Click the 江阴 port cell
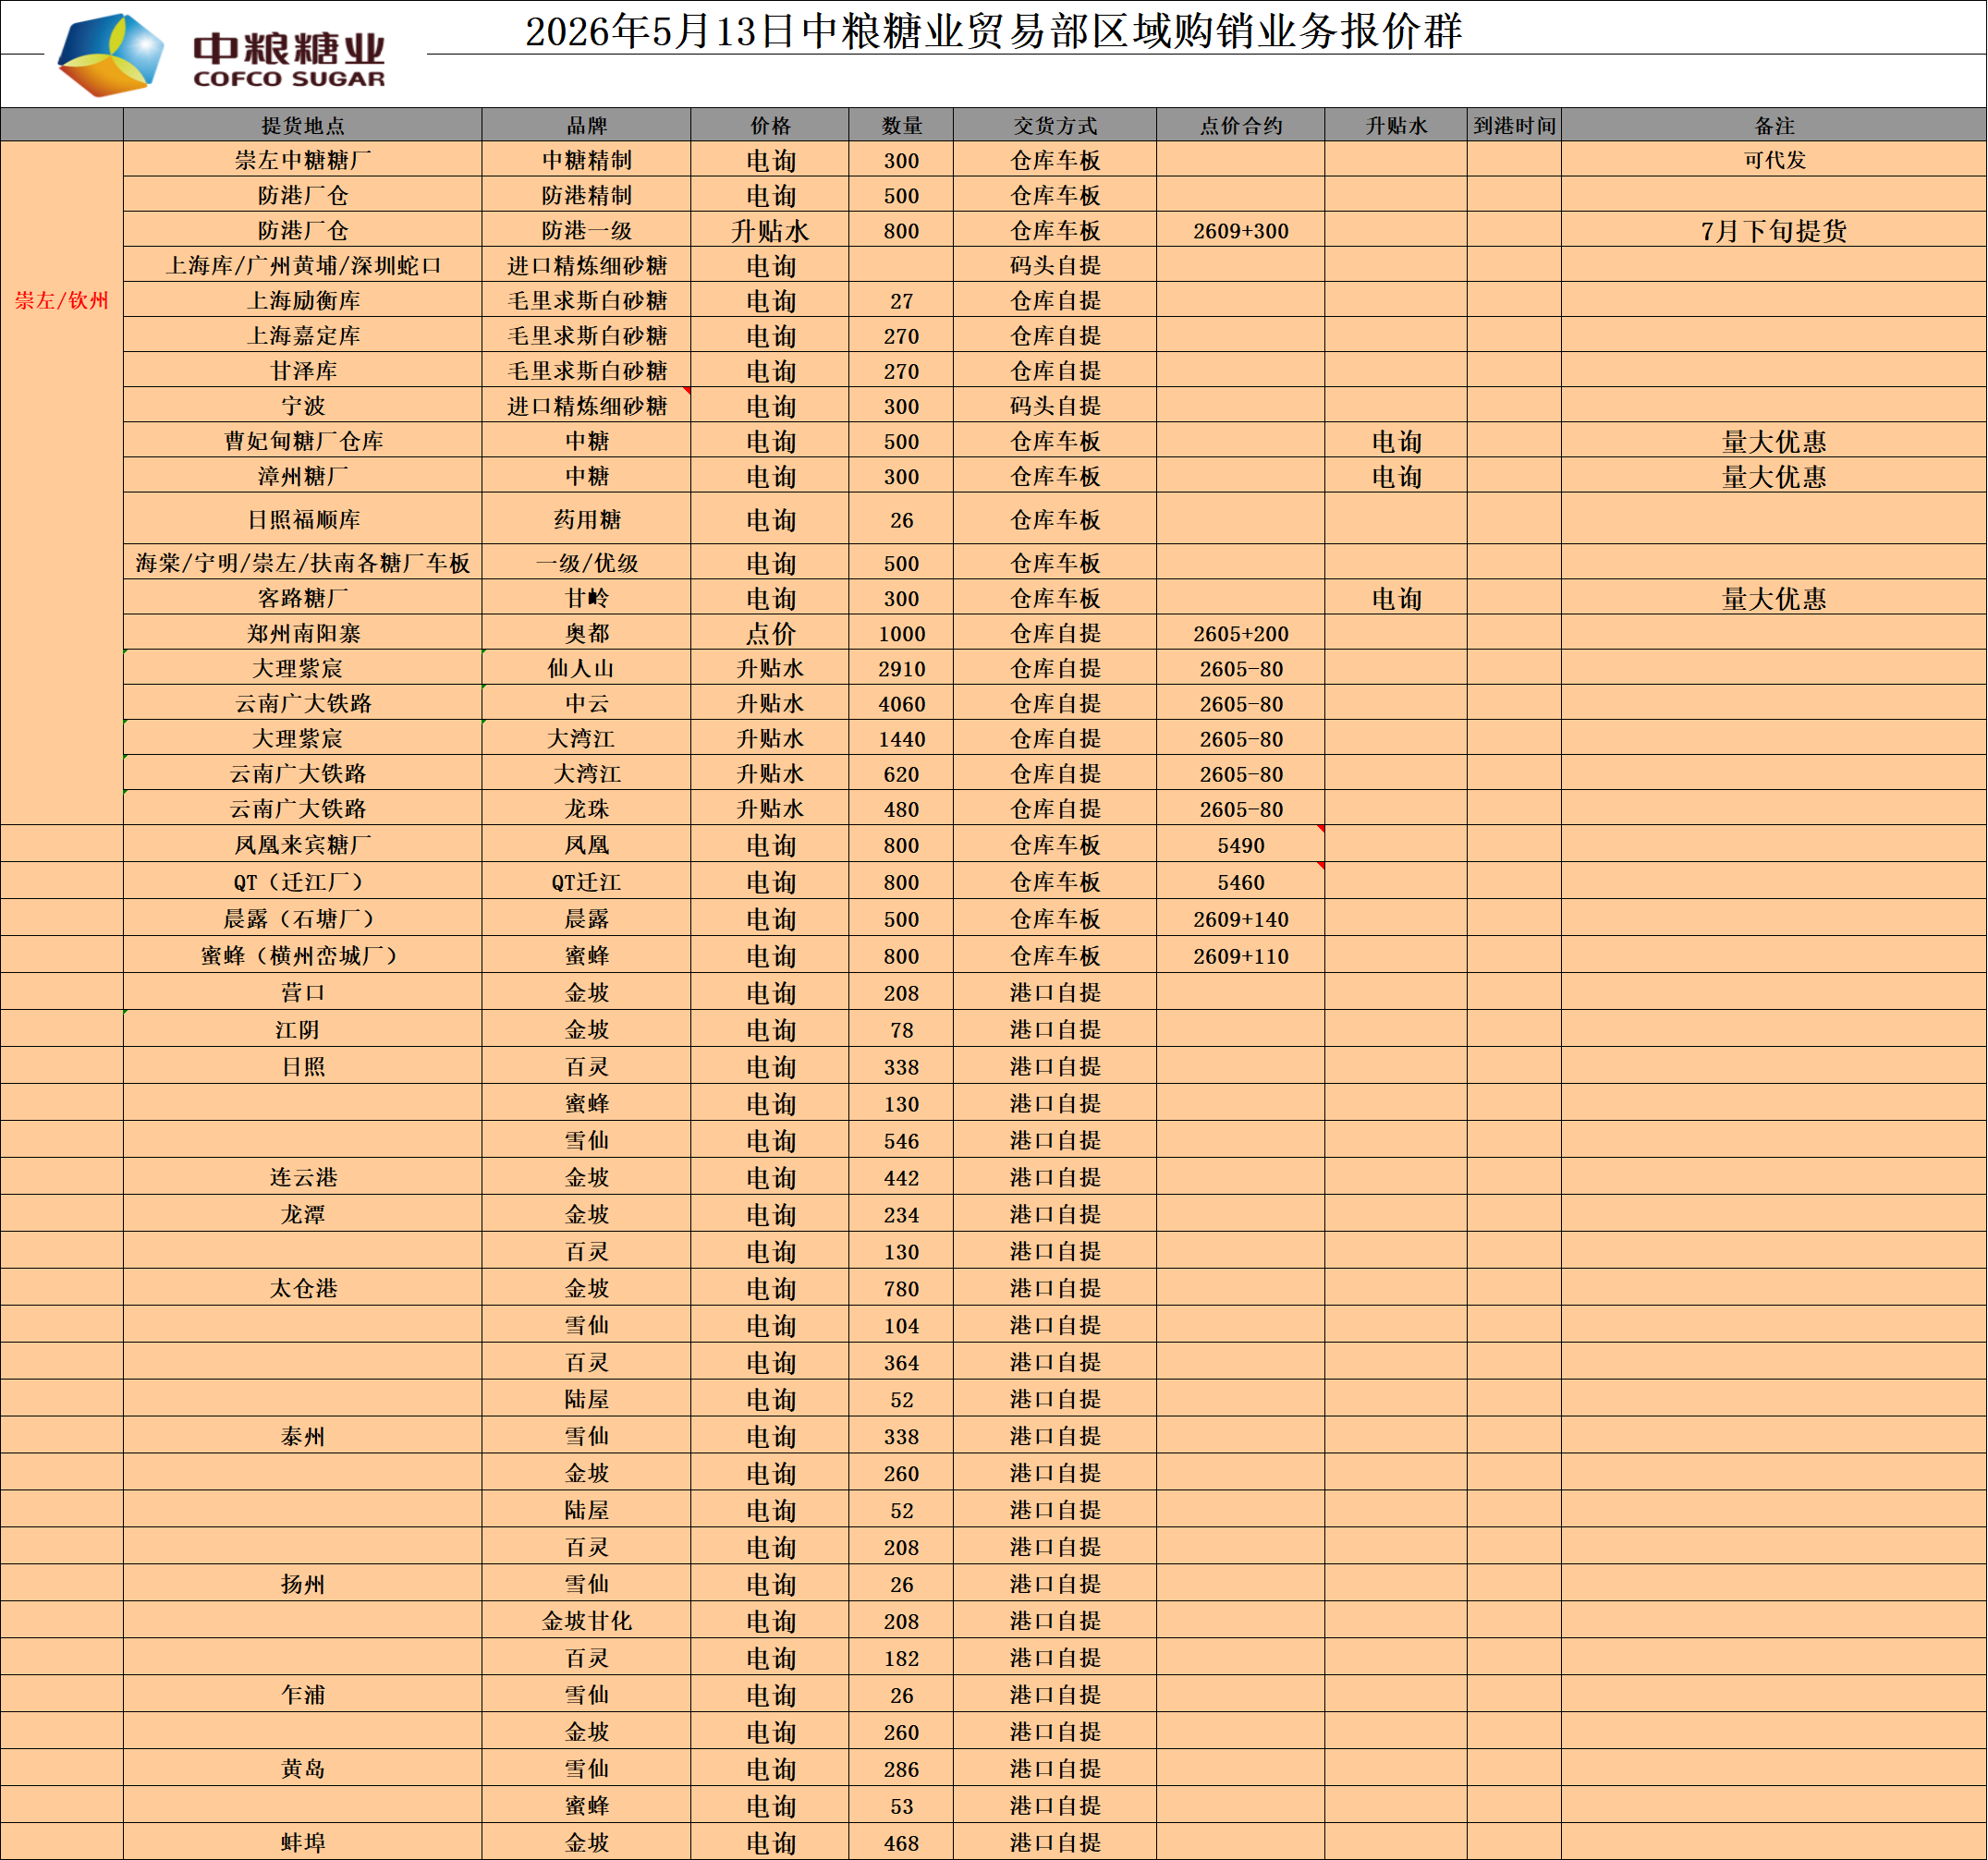Screen dimensions: 1988x1860 click(x=303, y=1029)
